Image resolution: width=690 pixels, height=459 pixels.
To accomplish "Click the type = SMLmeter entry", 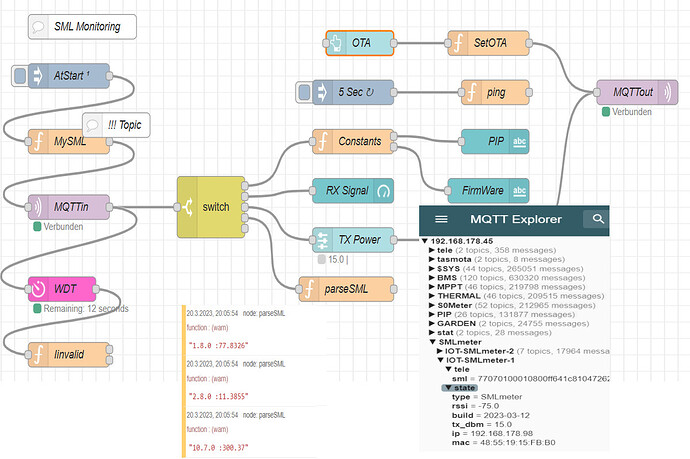I will (x=487, y=397).
